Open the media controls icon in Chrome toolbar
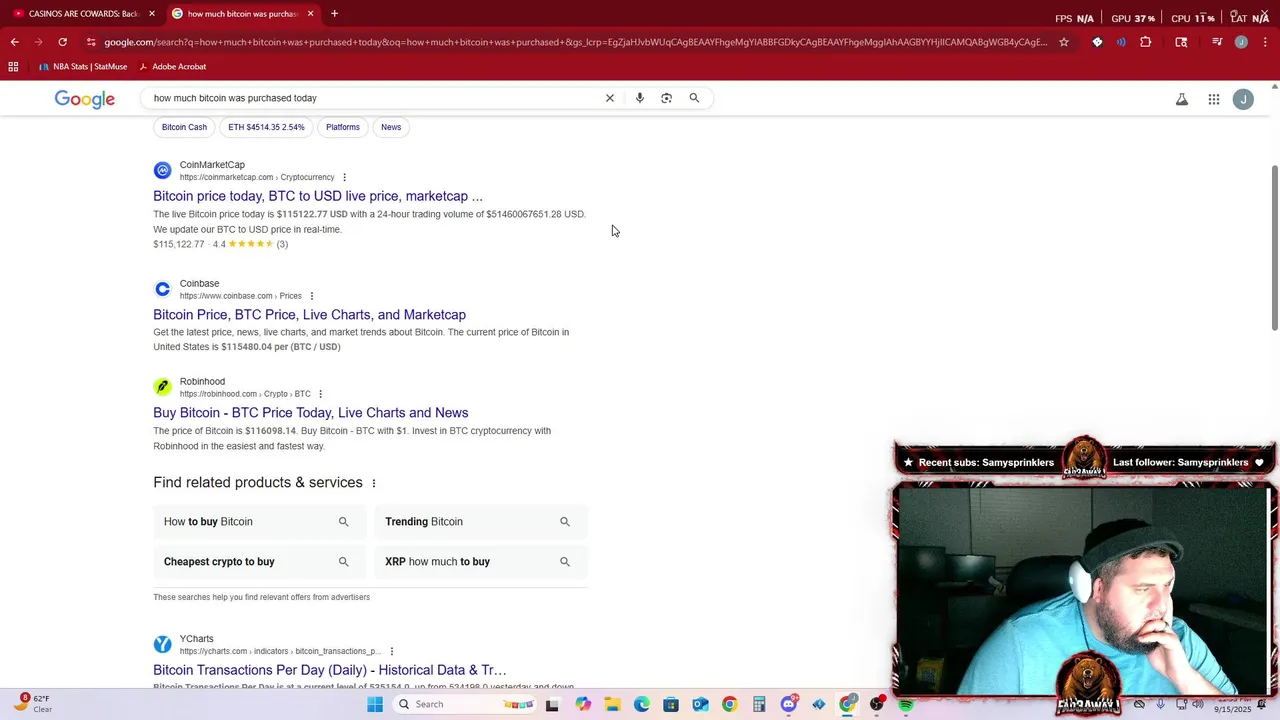The height and width of the screenshot is (720, 1280). [x=1217, y=42]
